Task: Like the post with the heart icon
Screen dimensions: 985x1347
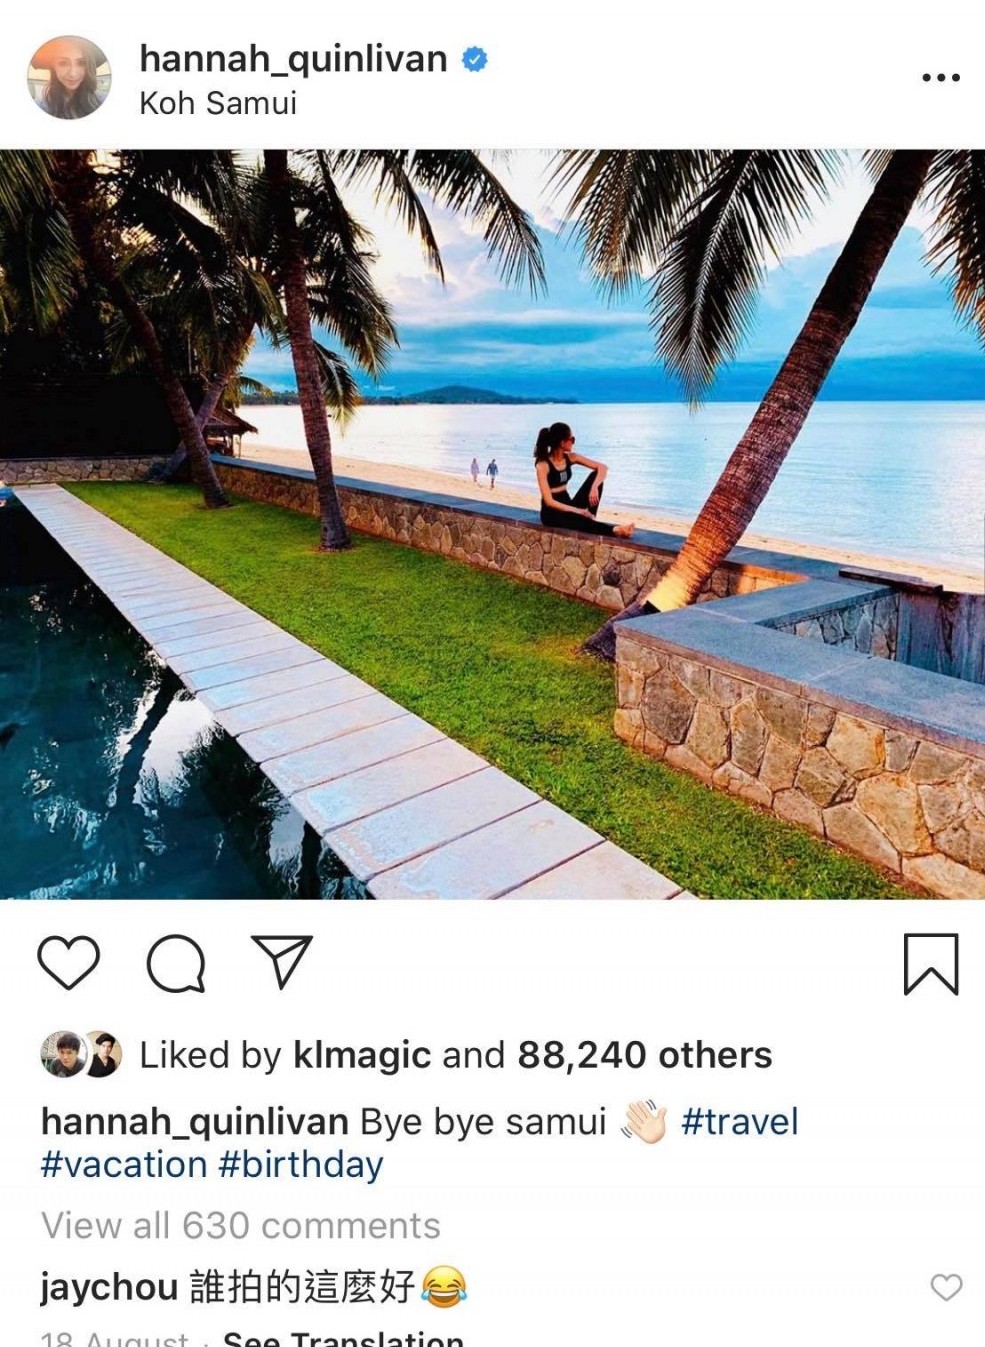Action: click(x=68, y=962)
